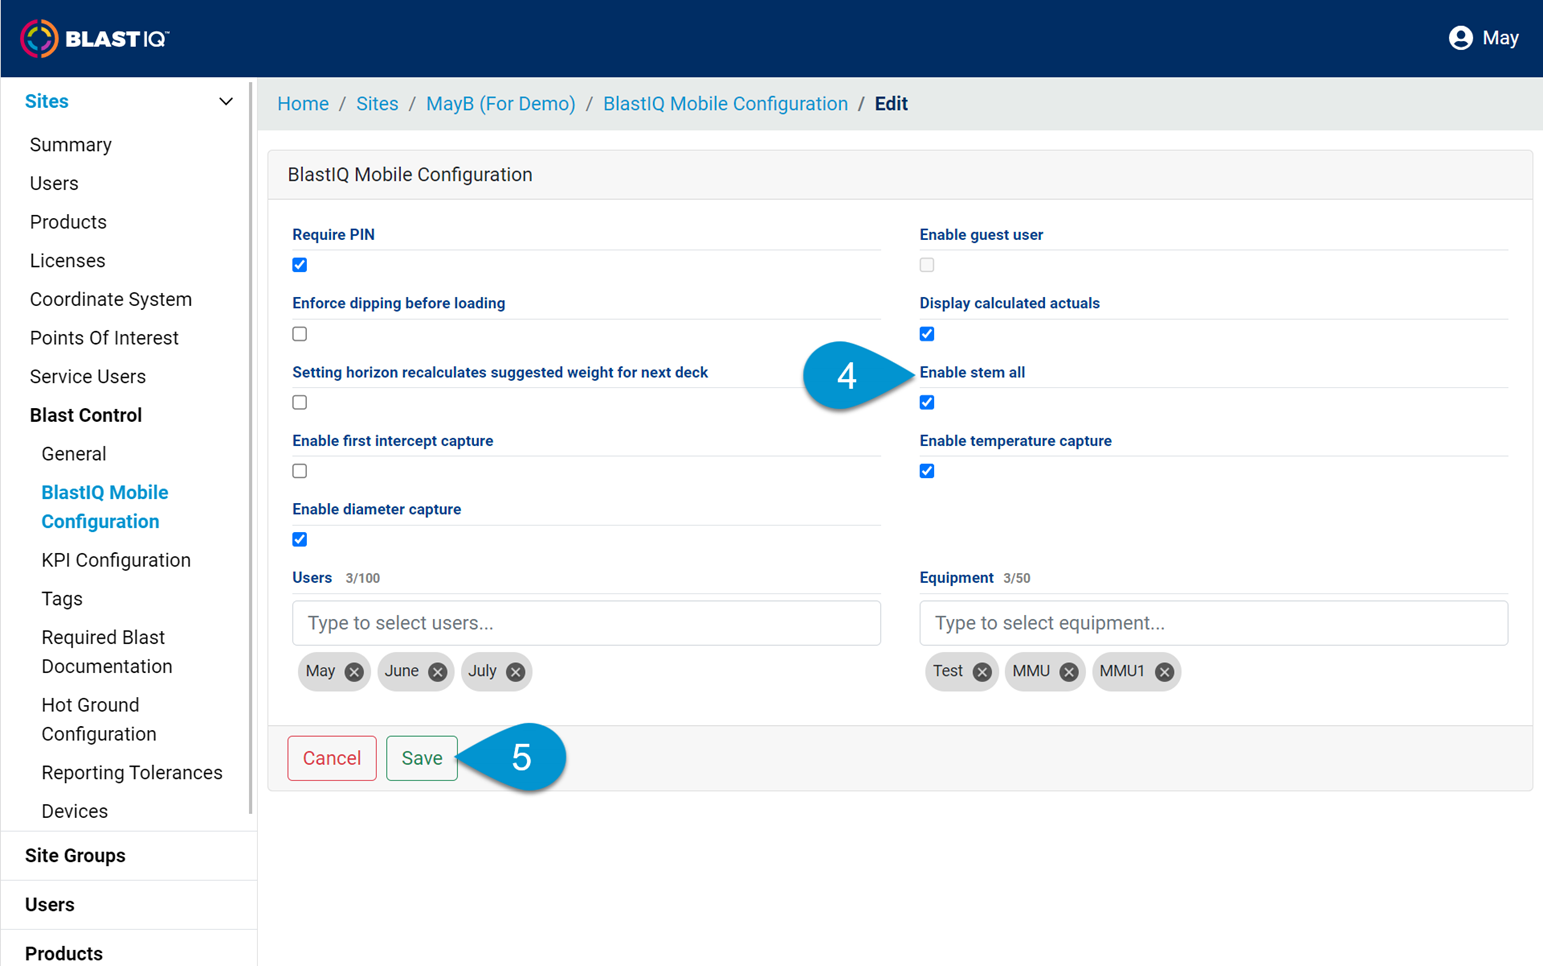Open BlastIQ Mobile Configuration breadcrumb link
The image size is (1543, 966).
coord(725,104)
